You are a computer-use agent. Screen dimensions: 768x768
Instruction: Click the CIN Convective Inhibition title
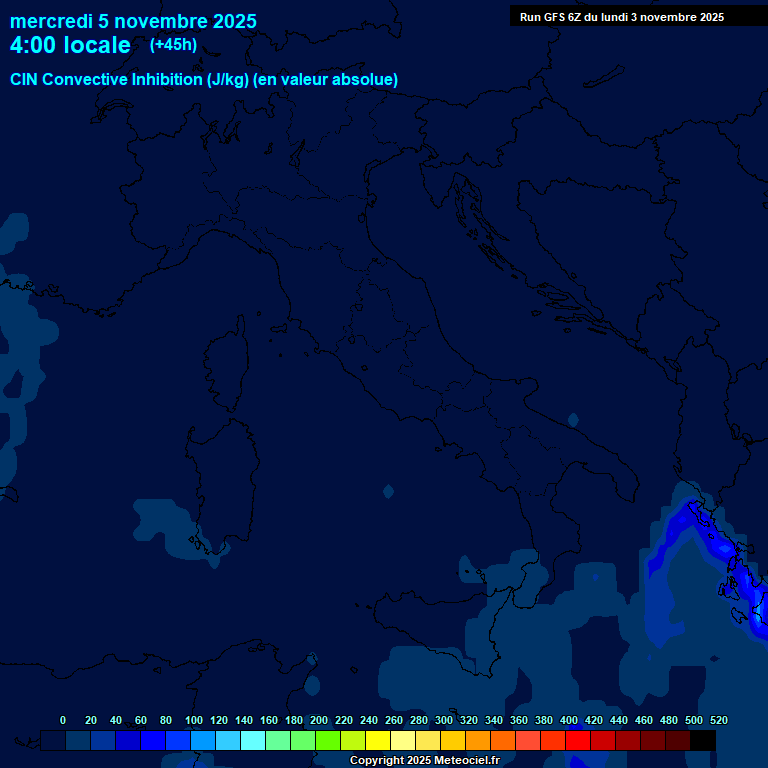click(204, 80)
